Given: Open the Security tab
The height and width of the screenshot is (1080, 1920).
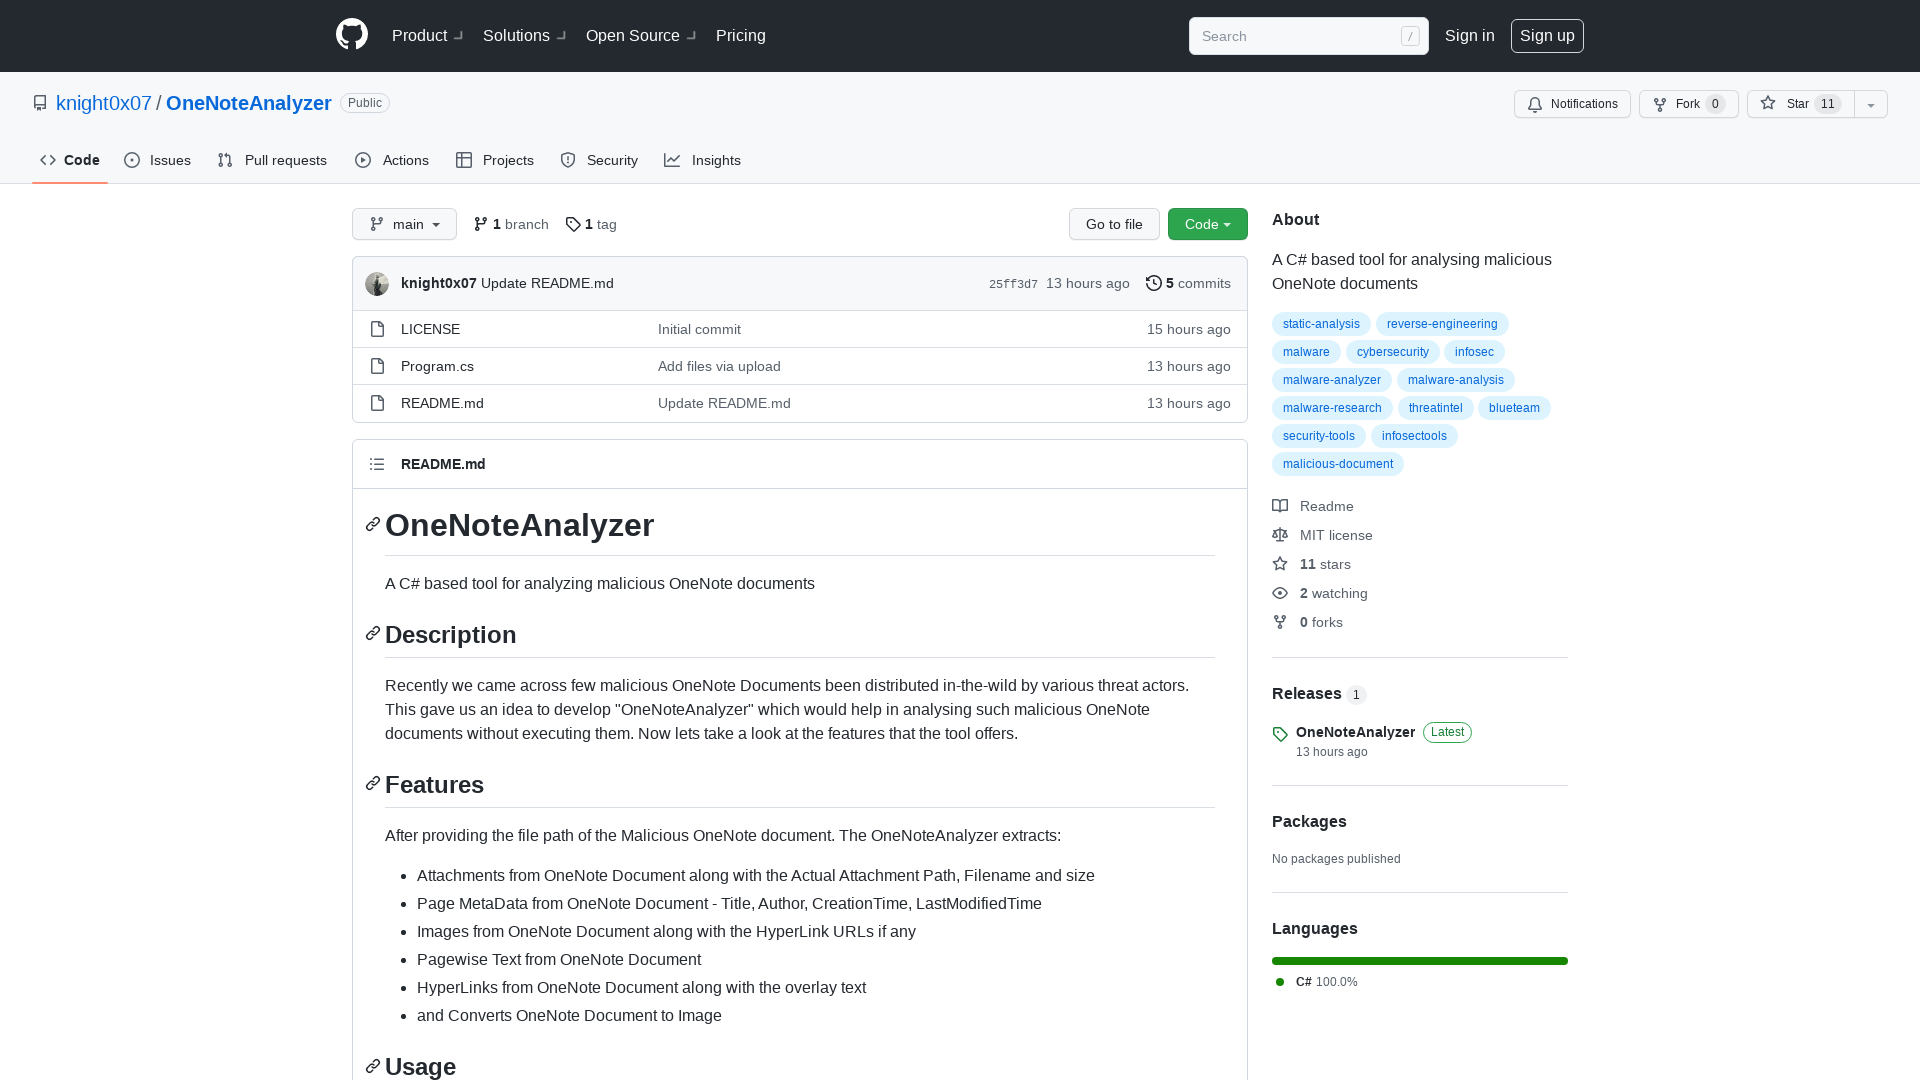Looking at the screenshot, I should pyautogui.click(x=599, y=160).
